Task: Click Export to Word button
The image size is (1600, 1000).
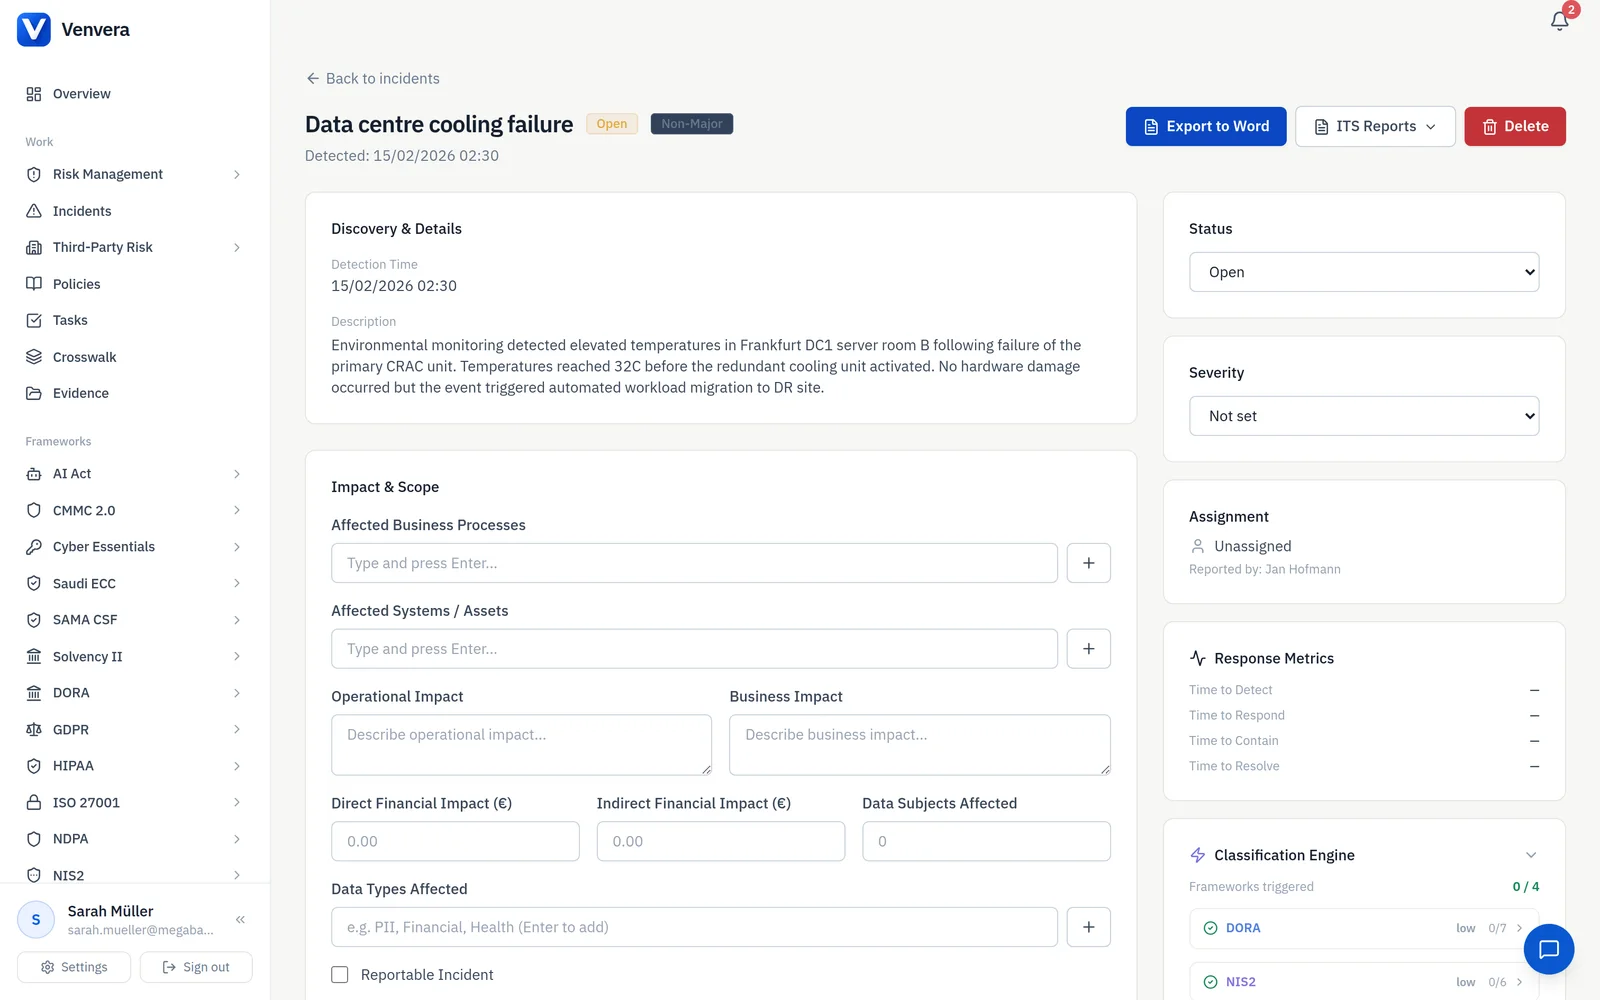Action: (1206, 127)
